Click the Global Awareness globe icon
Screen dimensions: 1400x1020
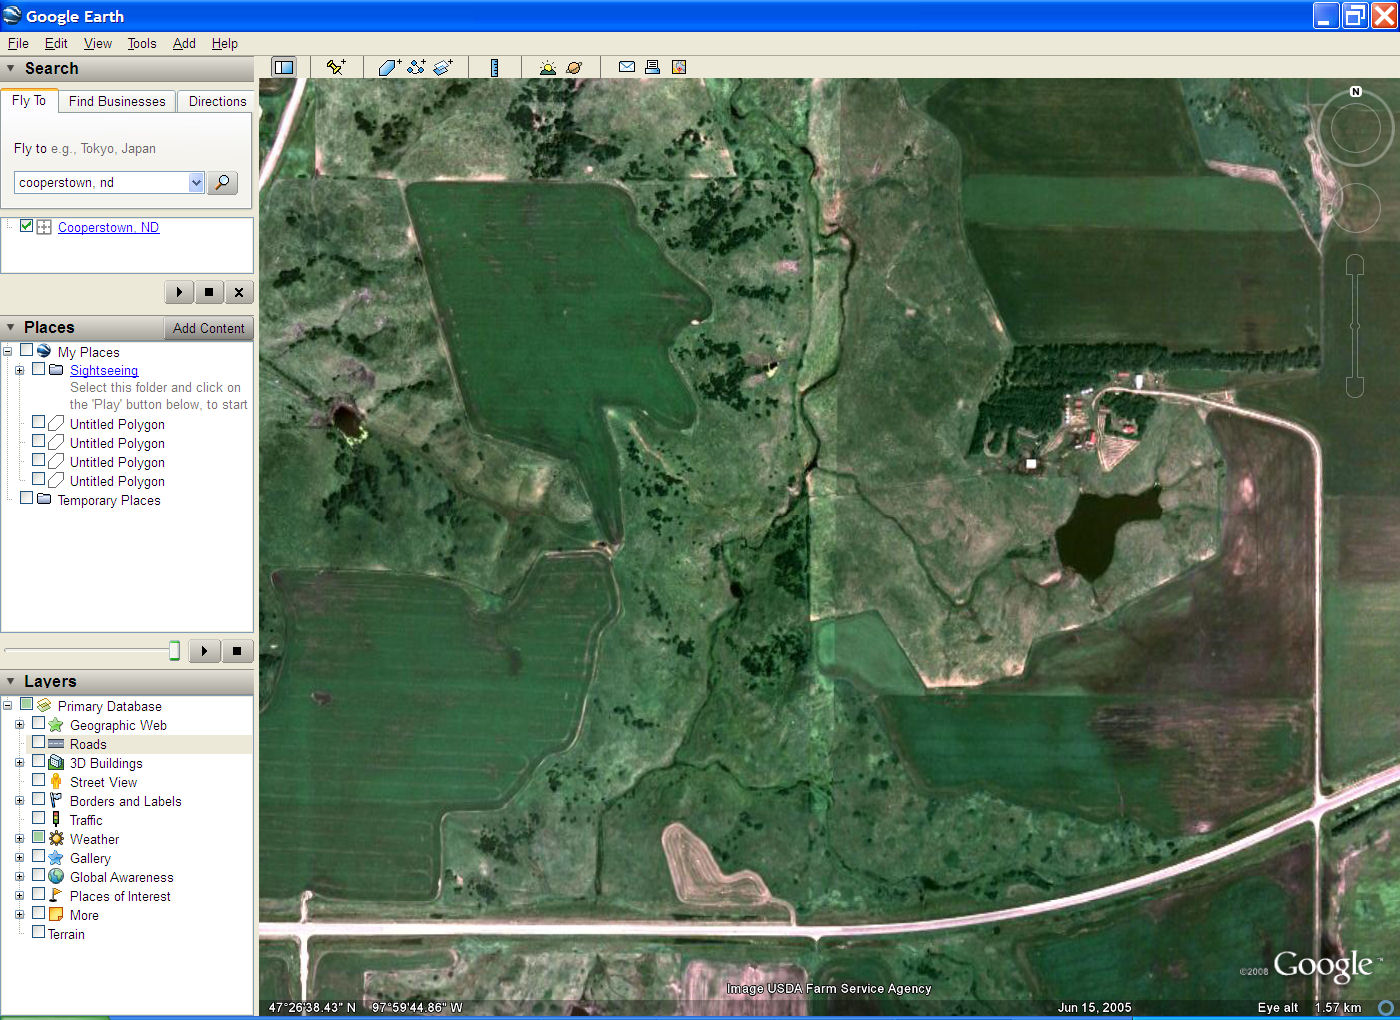tap(56, 876)
